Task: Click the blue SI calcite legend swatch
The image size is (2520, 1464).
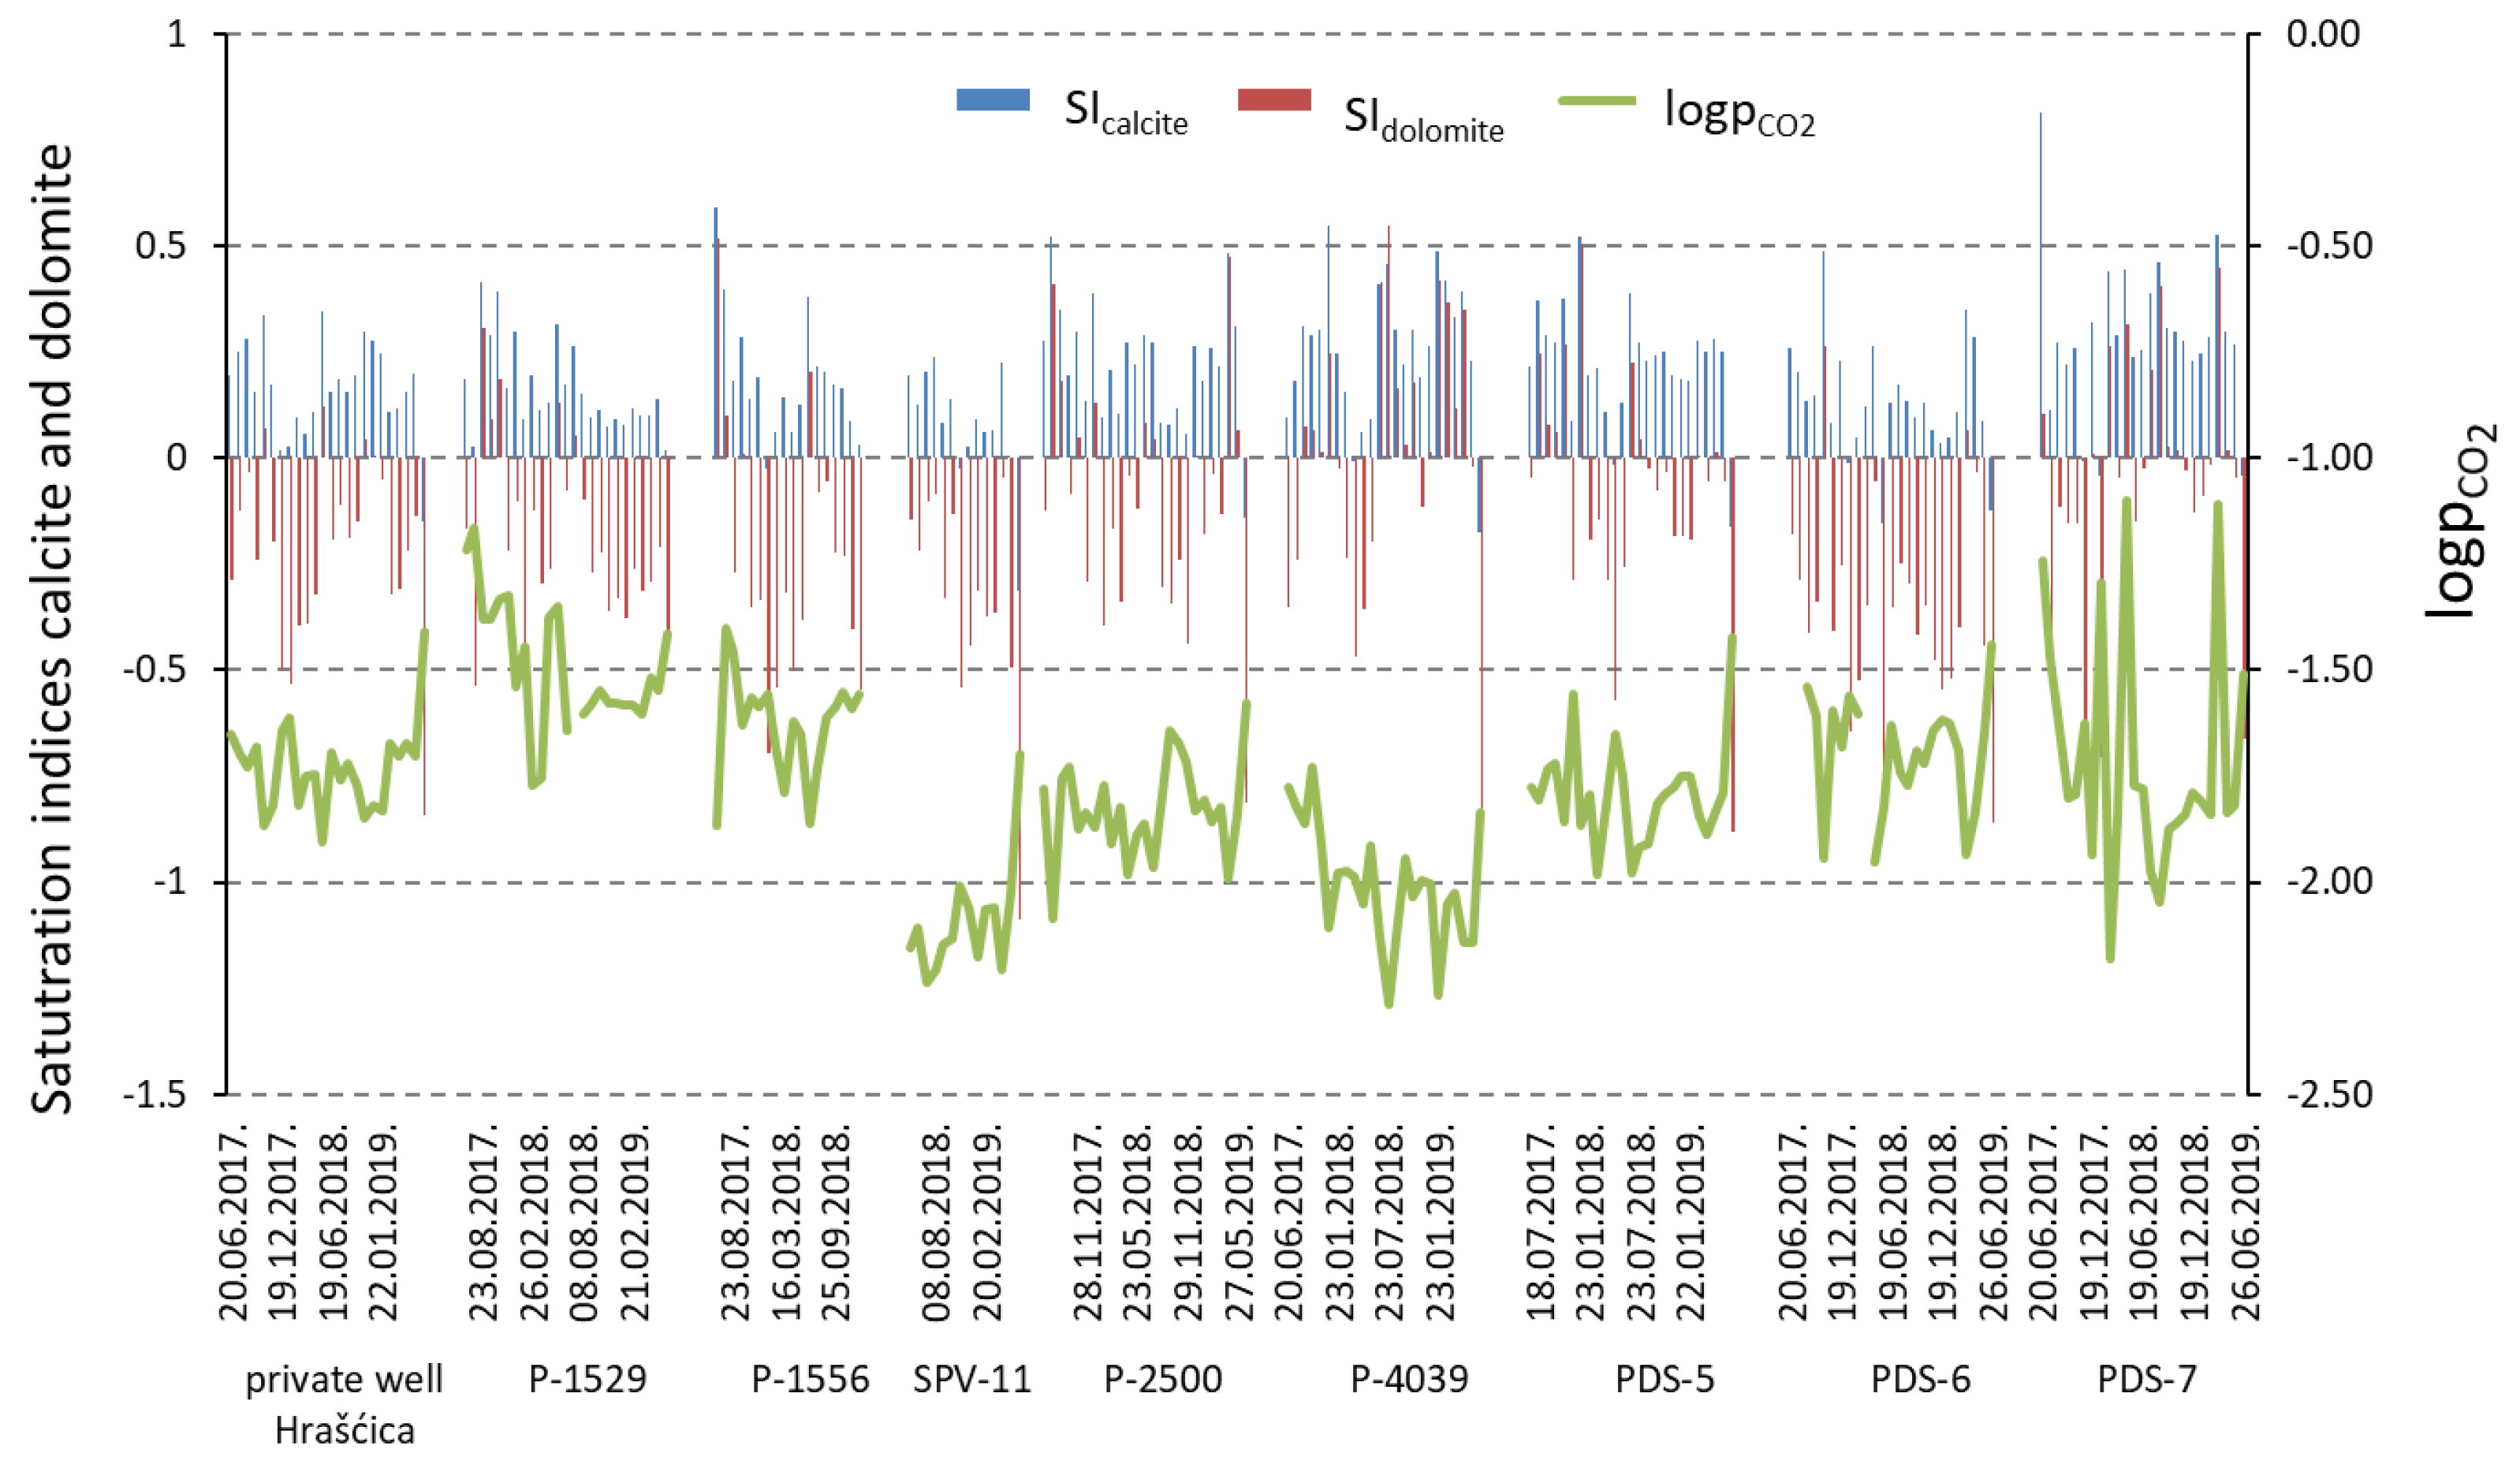Action: (992, 100)
